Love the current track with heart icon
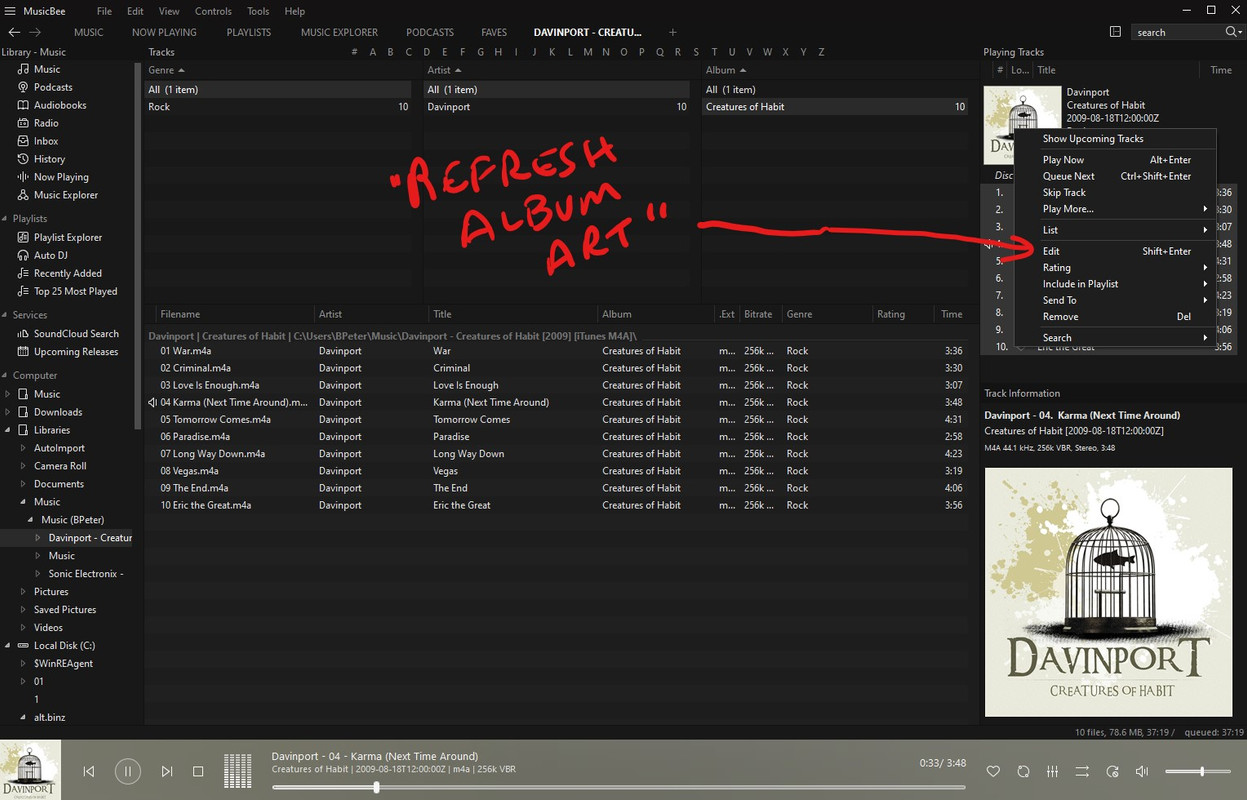This screenshot has width=1247, height=800. pyautogui.click(x=993, y=771)
